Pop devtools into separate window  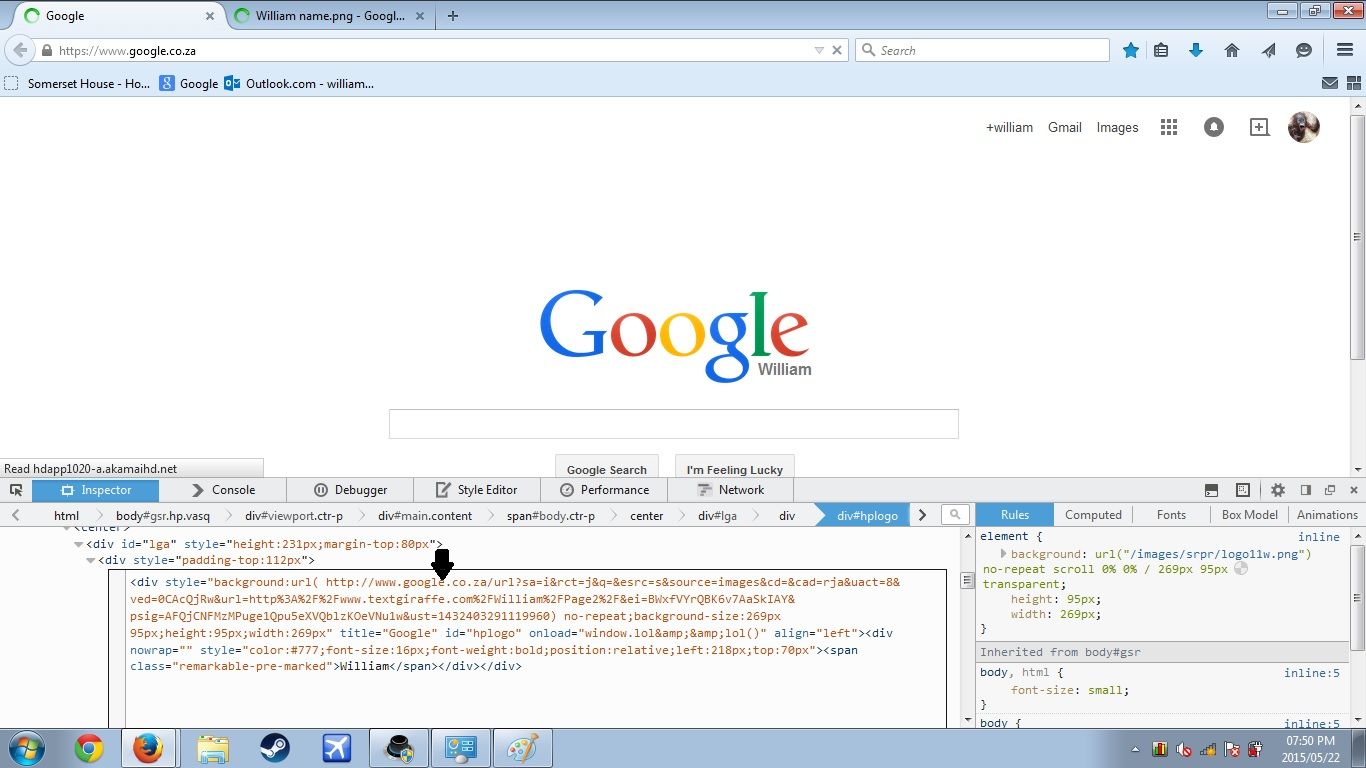[1330, 490]
